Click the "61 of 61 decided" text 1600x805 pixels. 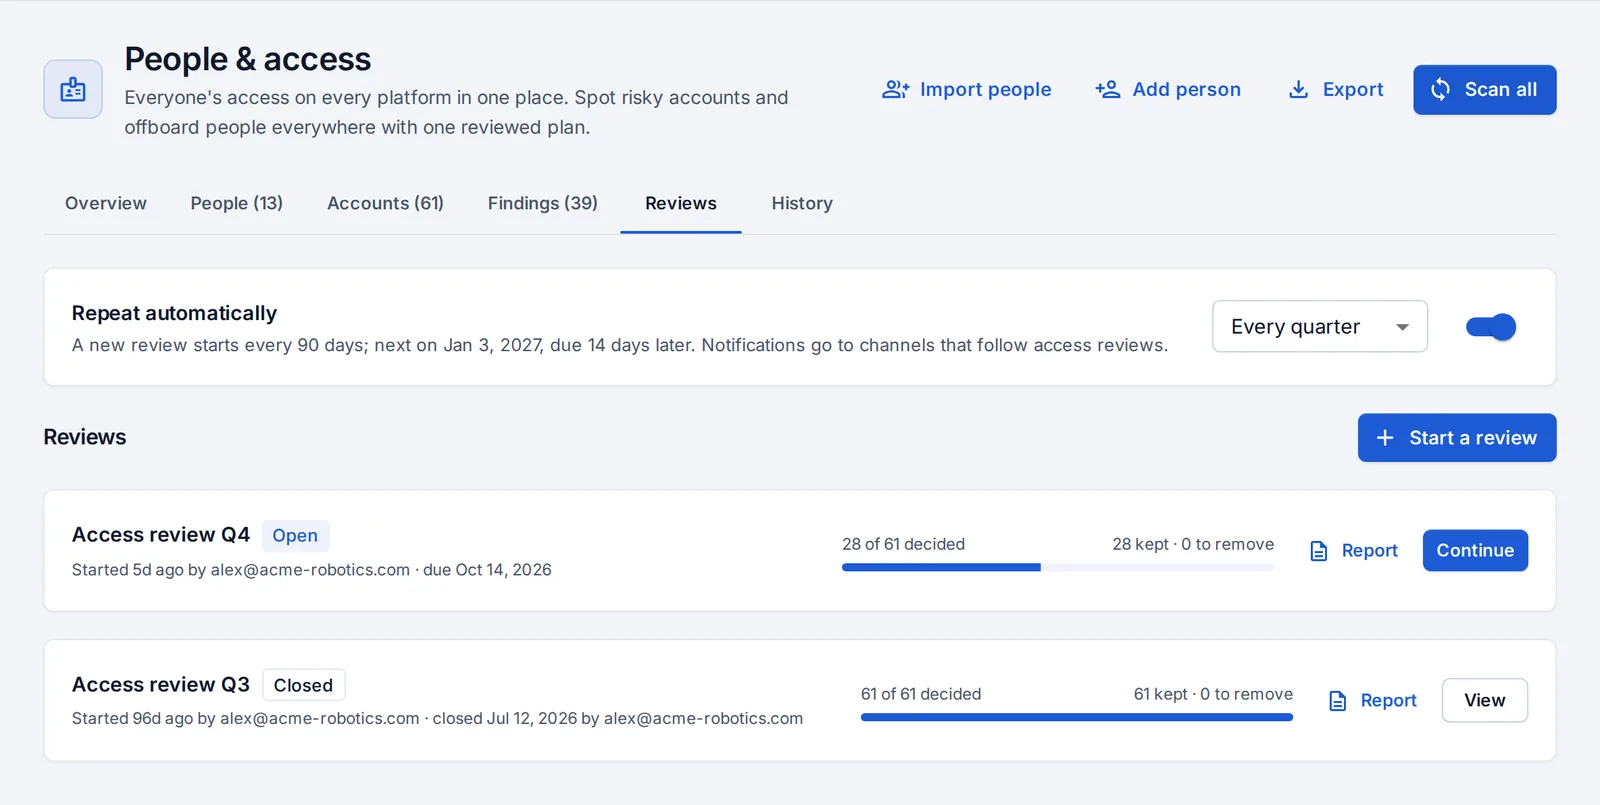click(921, 694)
